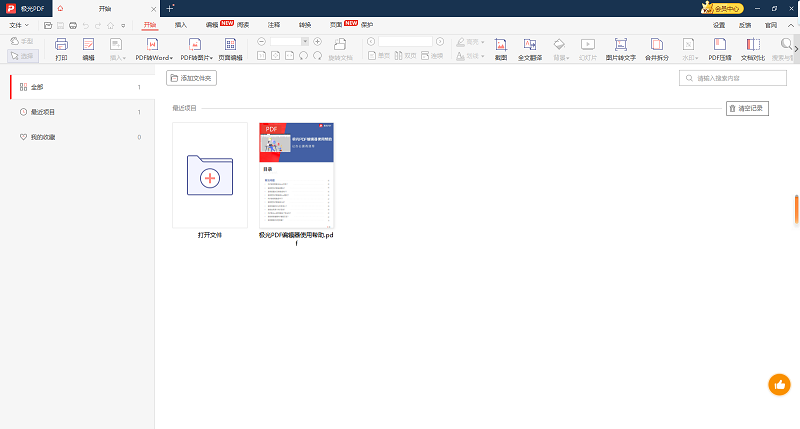Viewport: 800px width, 429px height.
Task: Switch to the Start (开始) ribbon tab
Action: (x=149, y=24)
